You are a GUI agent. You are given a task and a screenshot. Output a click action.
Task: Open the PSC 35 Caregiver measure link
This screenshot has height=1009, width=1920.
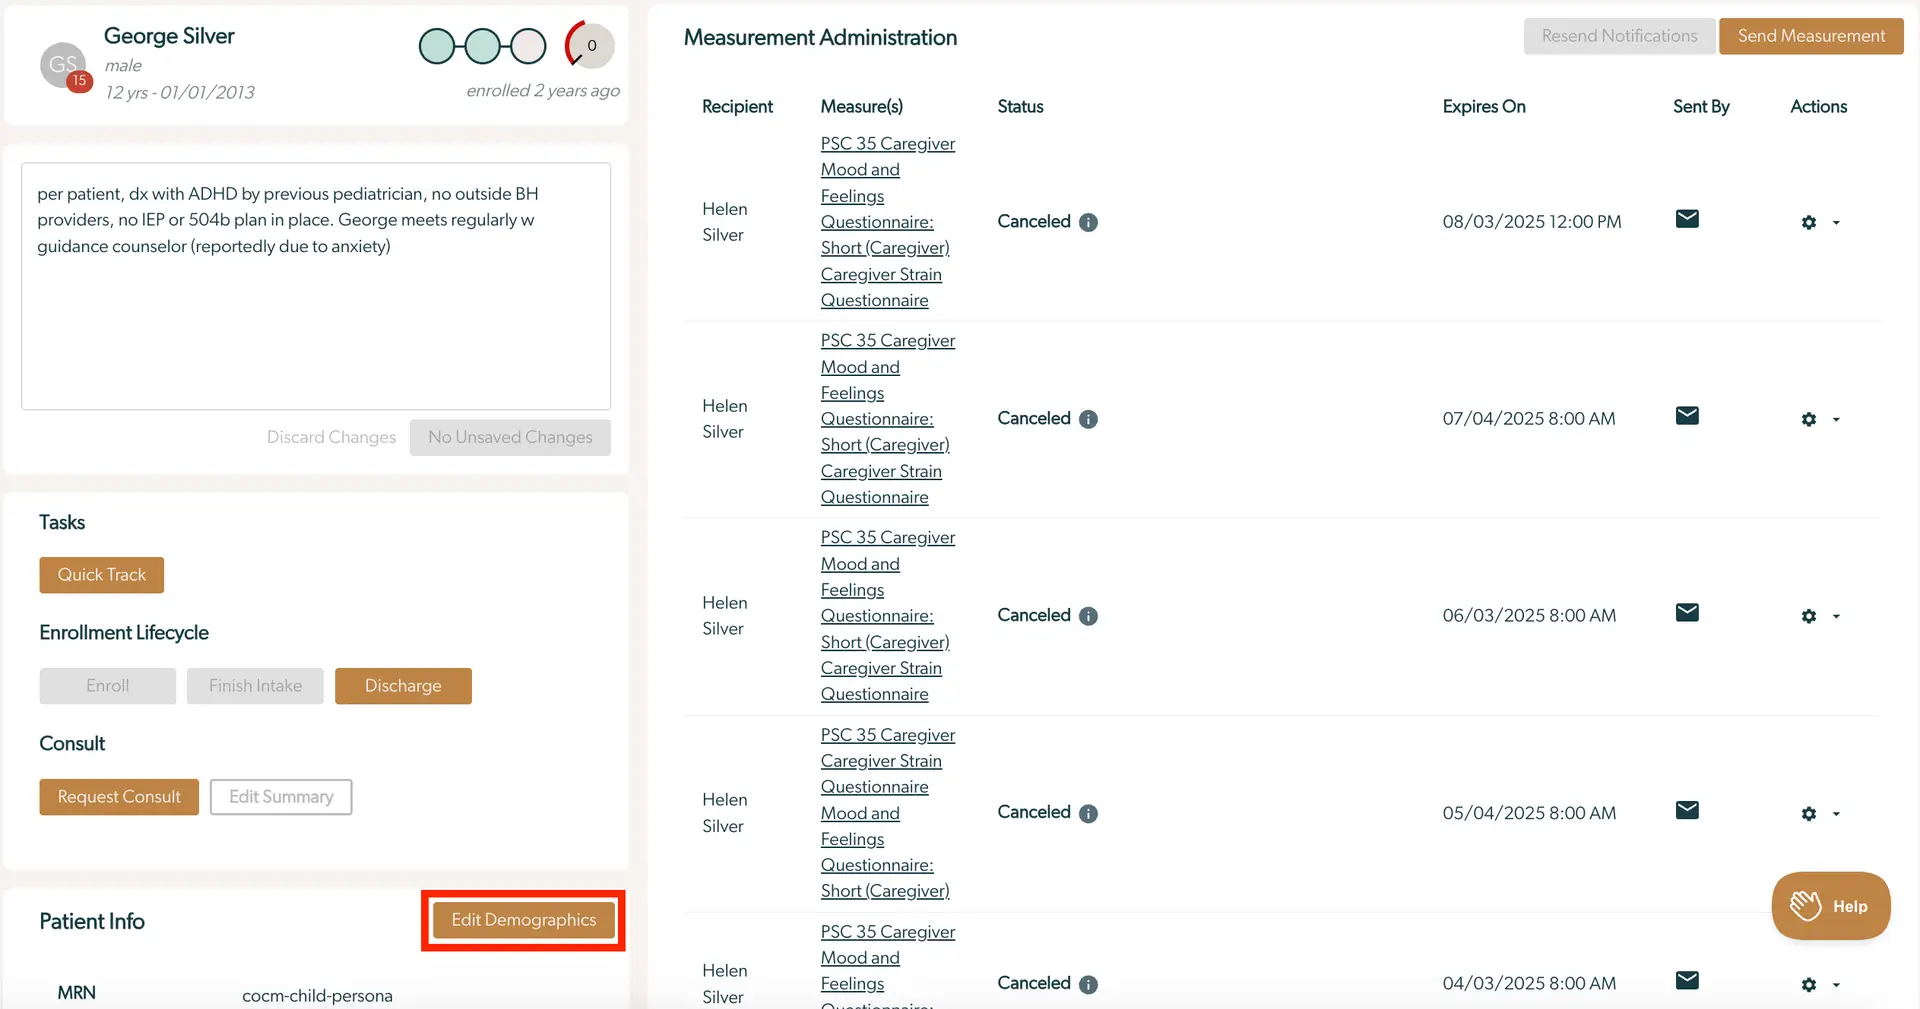(x=888, y=143)
